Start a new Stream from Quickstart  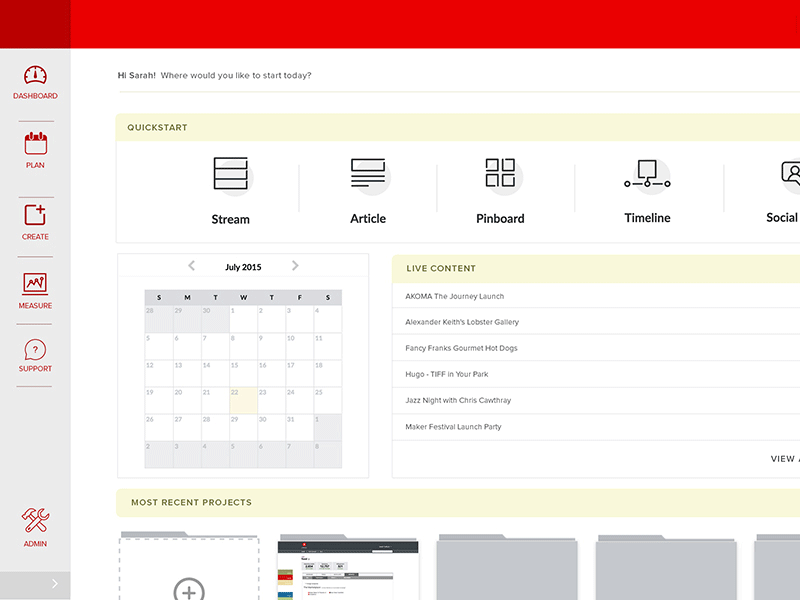coord(231,191)
